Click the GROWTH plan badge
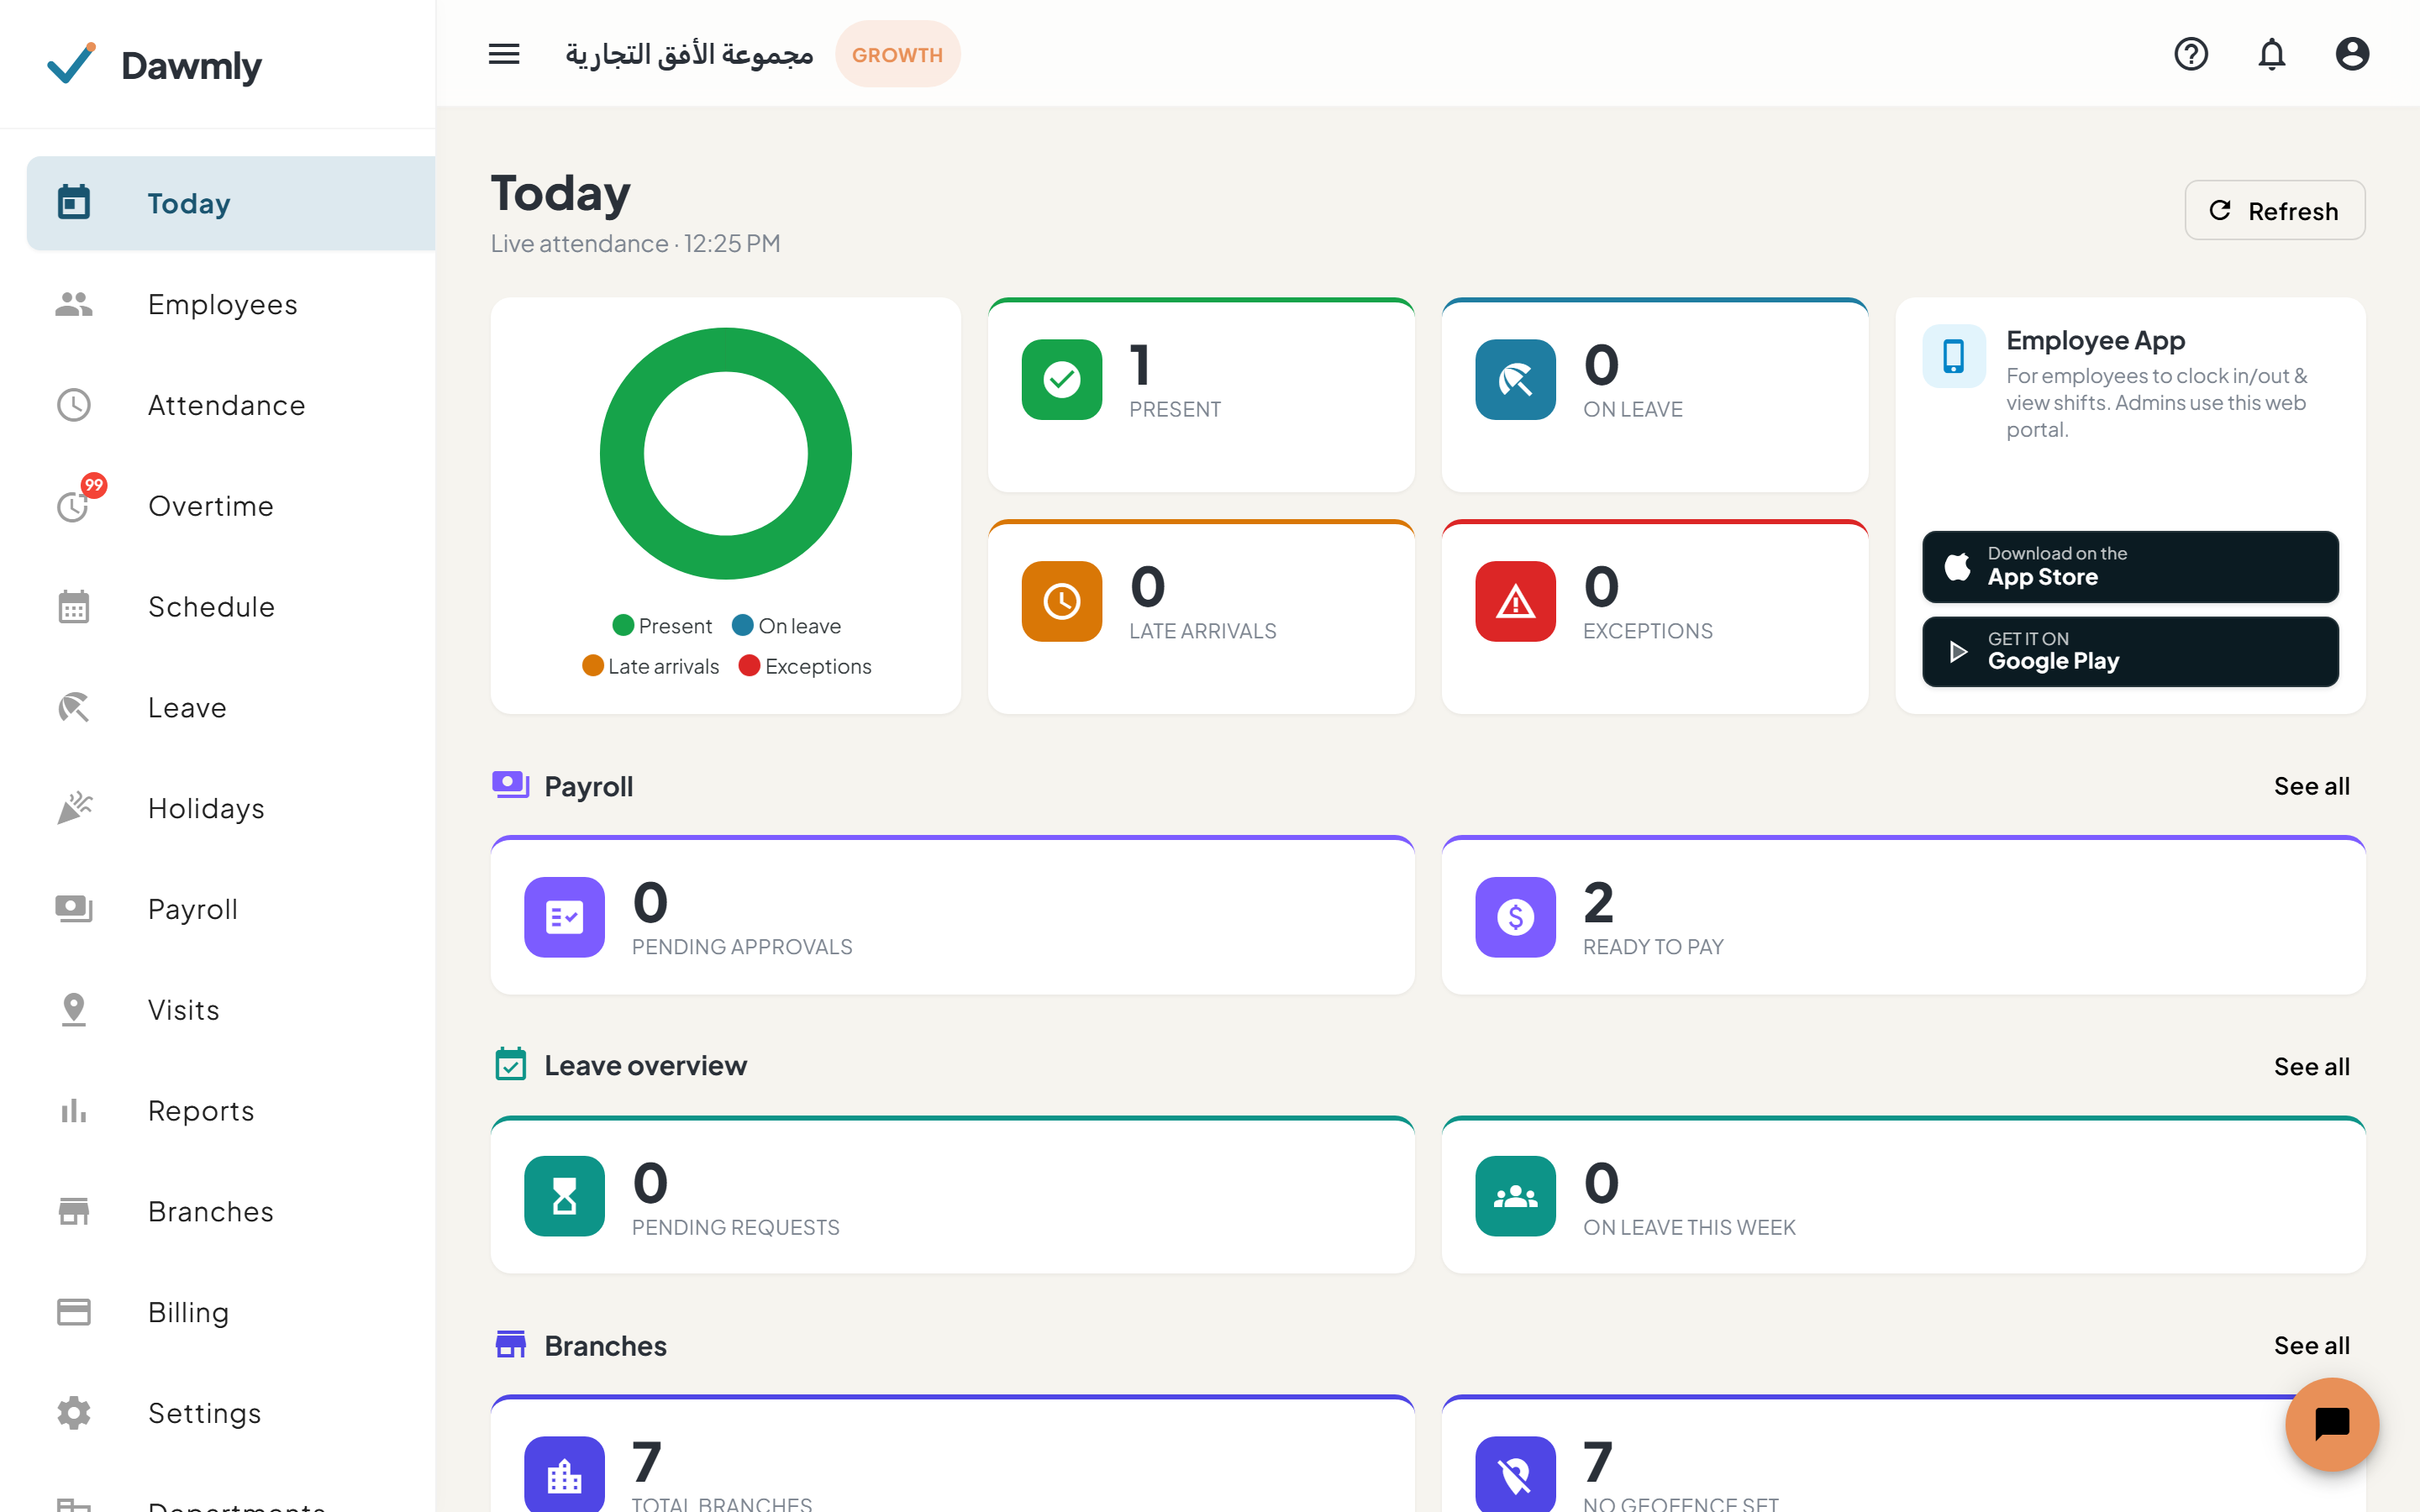 (897, 54)
